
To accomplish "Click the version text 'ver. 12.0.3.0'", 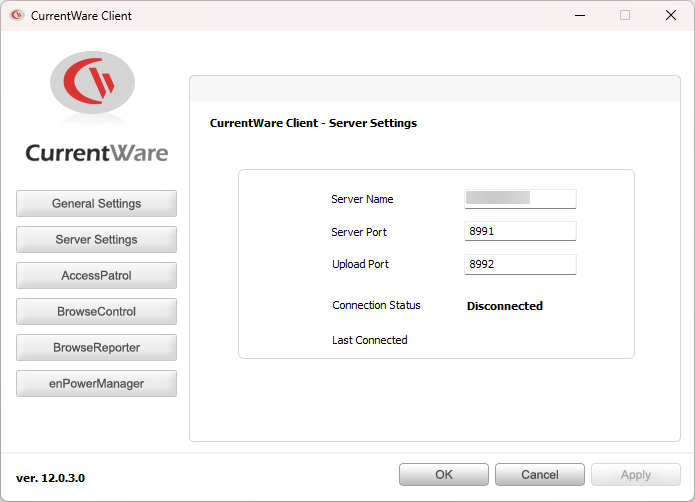I will click(51, 478).
